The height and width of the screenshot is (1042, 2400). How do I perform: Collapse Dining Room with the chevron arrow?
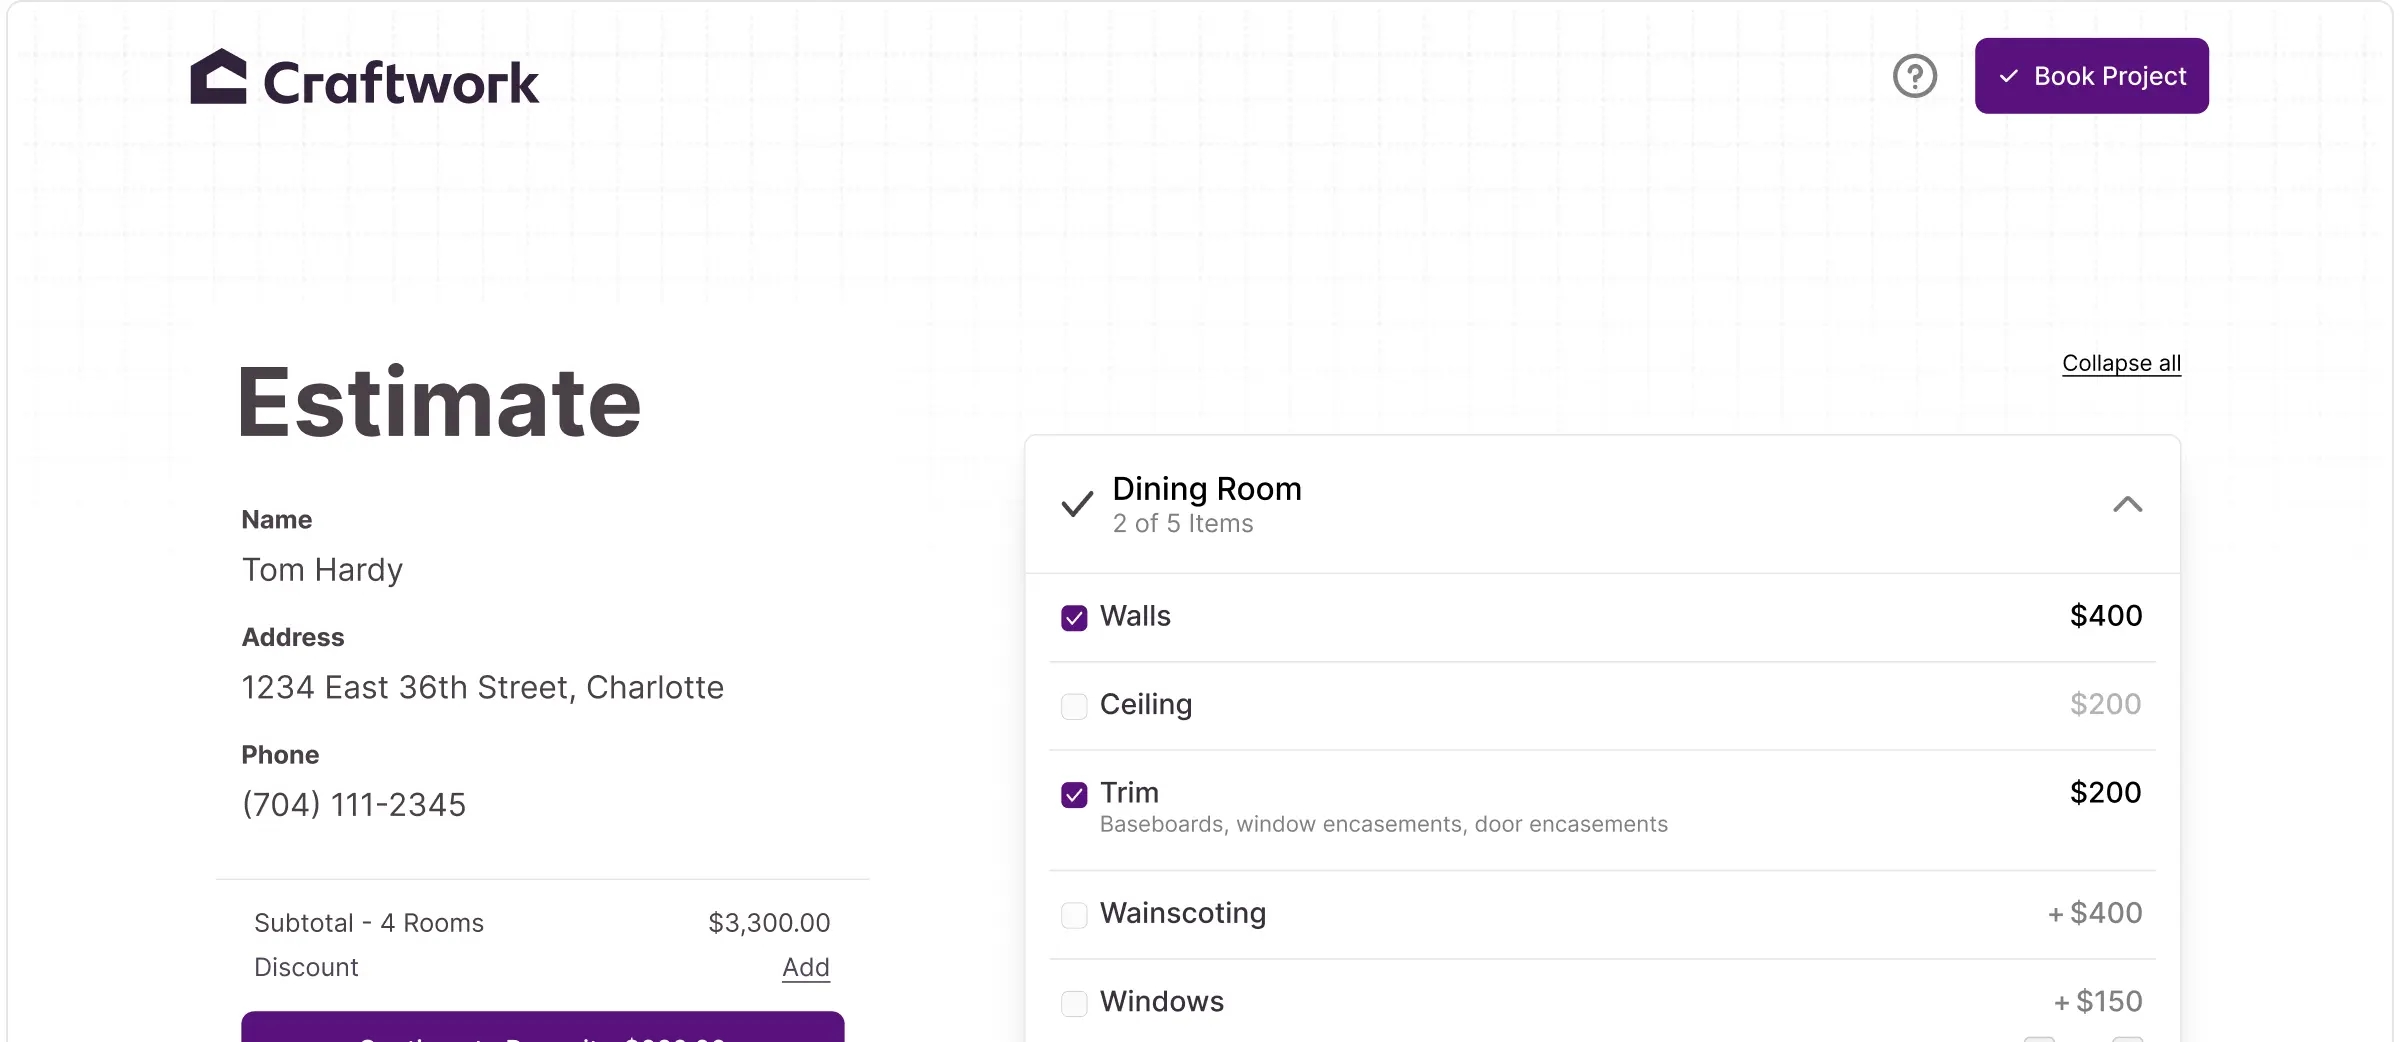pos(2127,504)
